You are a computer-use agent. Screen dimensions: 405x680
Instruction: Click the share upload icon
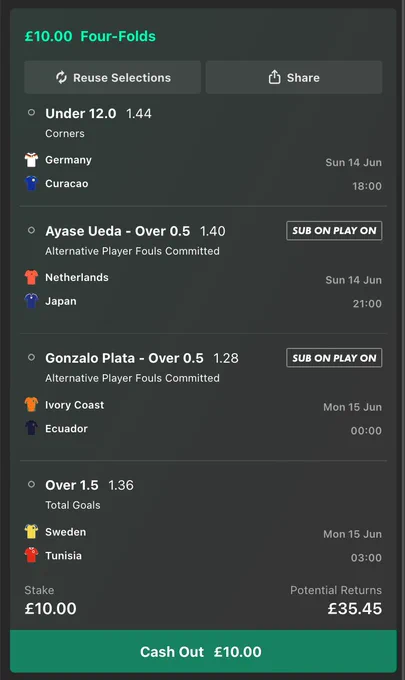pyautogui.click(x=274, y=77)
